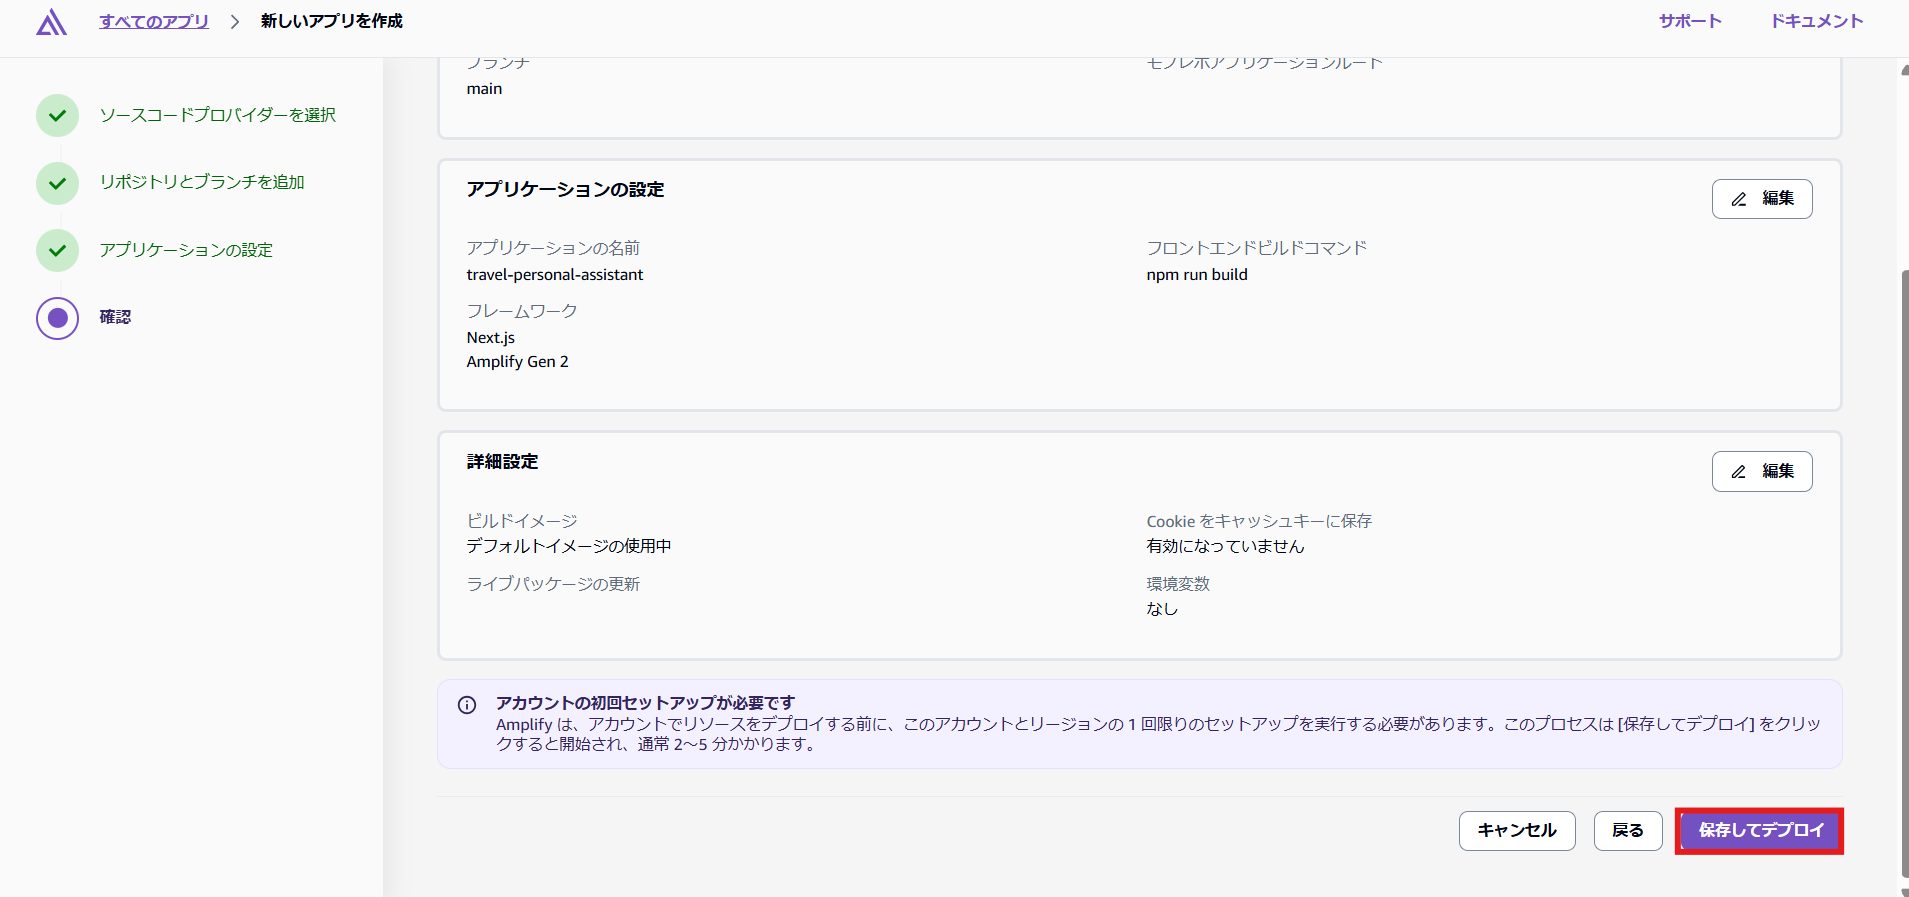Click the ライブパッケージの更新 label
Viewport: 1909px width, 897px height.
pos(553,584)
